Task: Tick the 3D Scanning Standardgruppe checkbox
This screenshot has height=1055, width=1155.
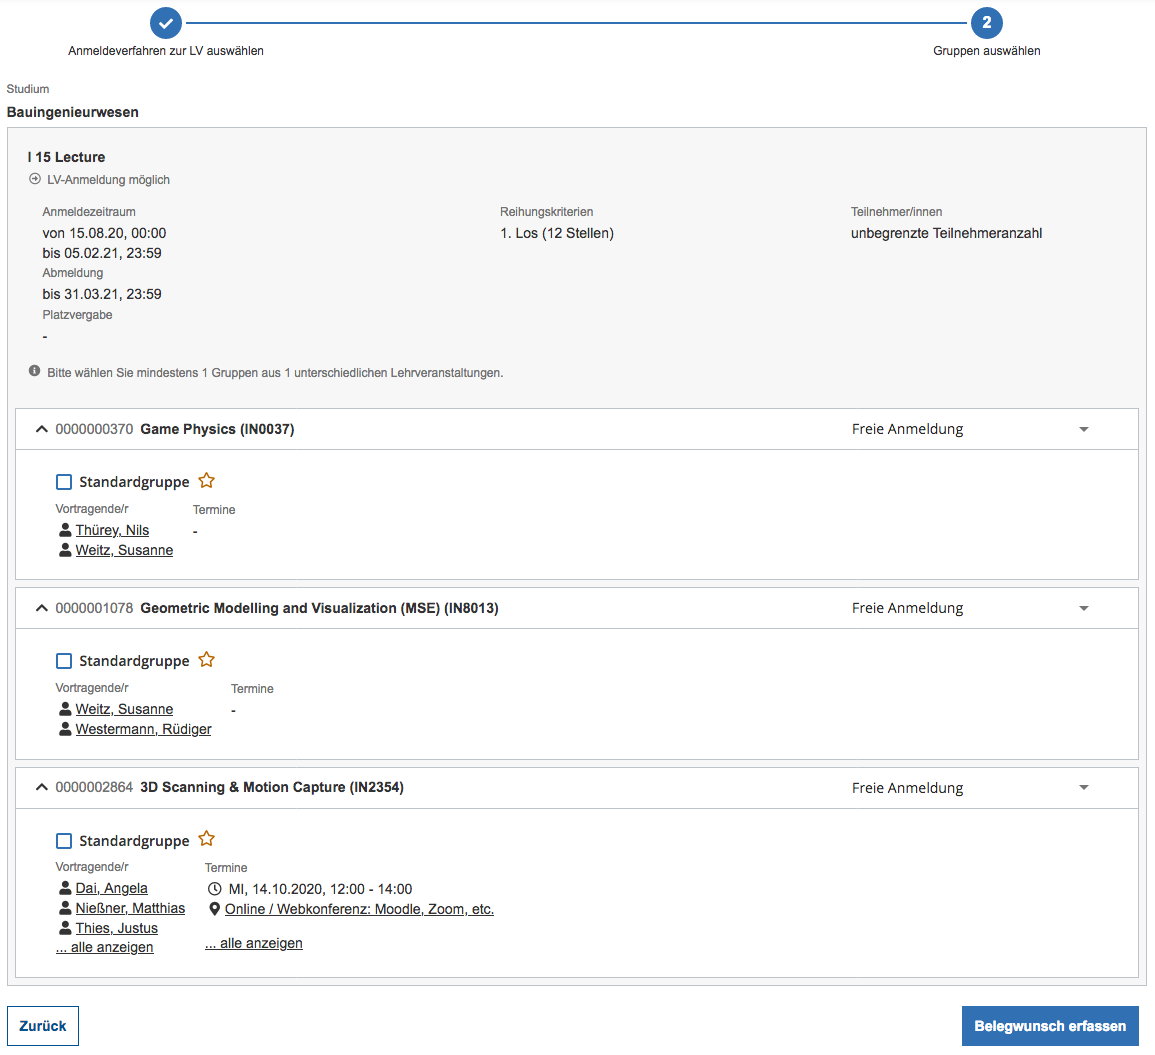Action: pyautogui.click(x=64, y=841)
